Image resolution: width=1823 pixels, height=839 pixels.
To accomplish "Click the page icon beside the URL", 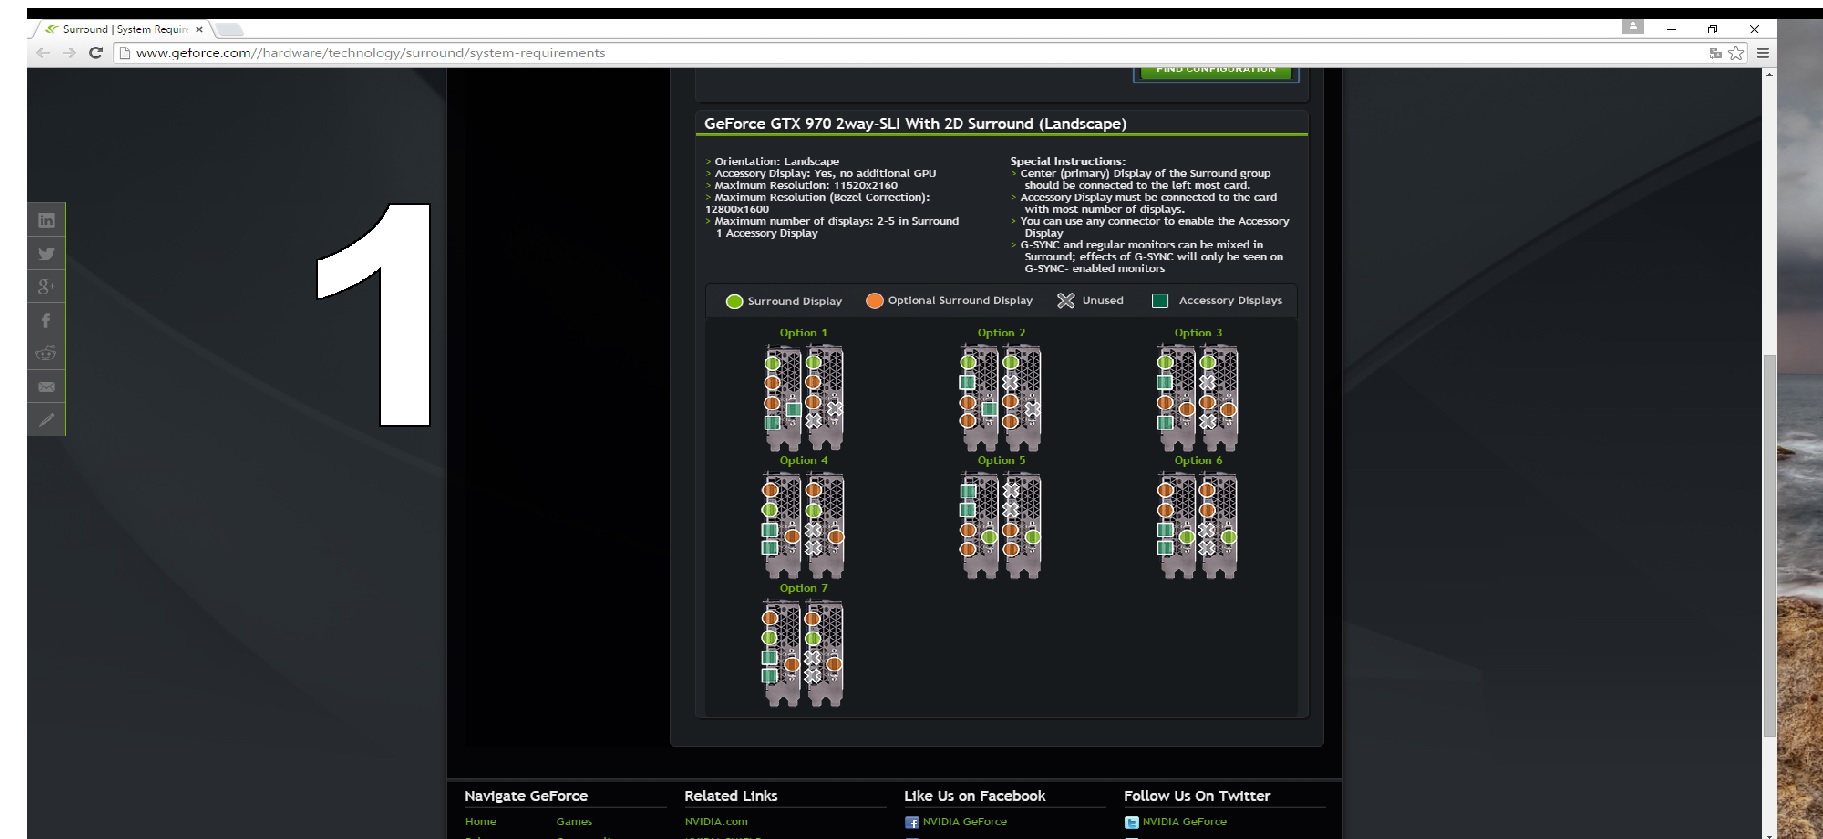I will click(125, 53).
